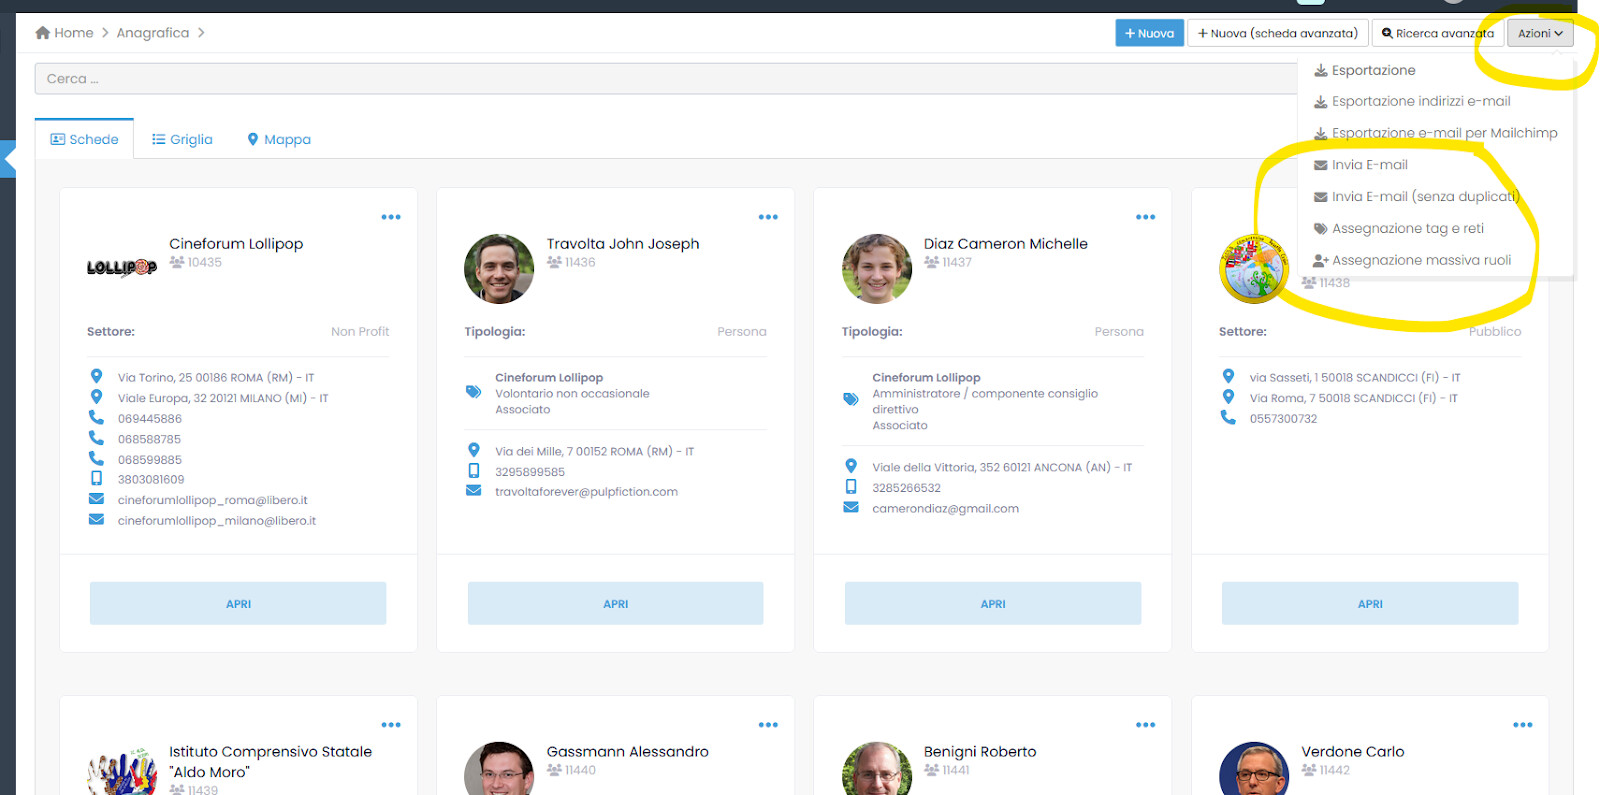Switch to the Griglia tab
1600x795 pixels.
point(182,140)
